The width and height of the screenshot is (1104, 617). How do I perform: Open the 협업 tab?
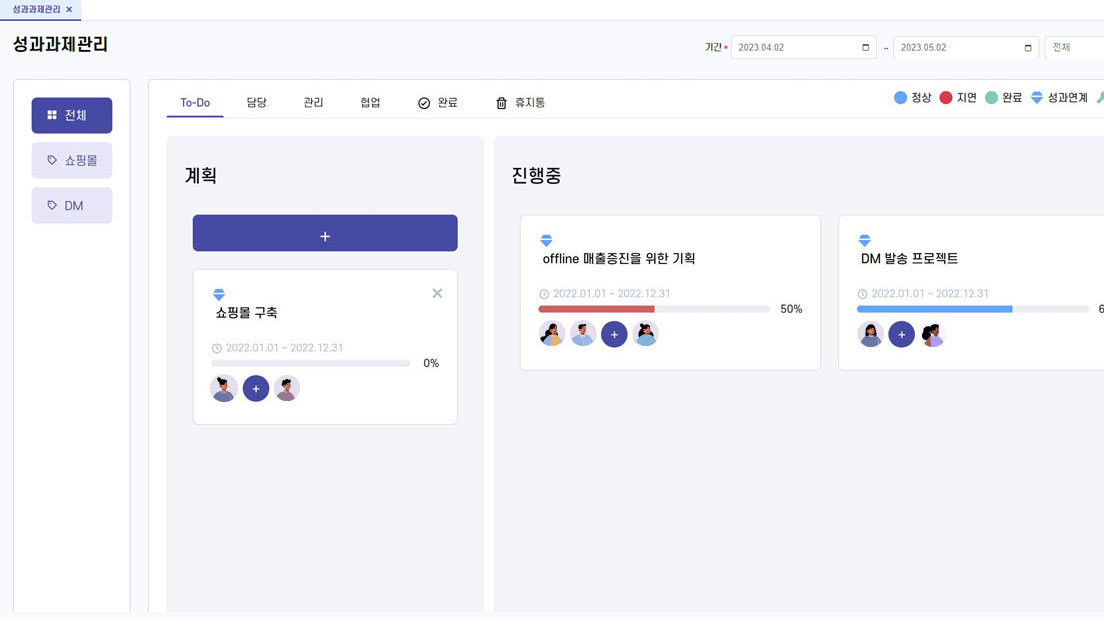click(370, 103)
